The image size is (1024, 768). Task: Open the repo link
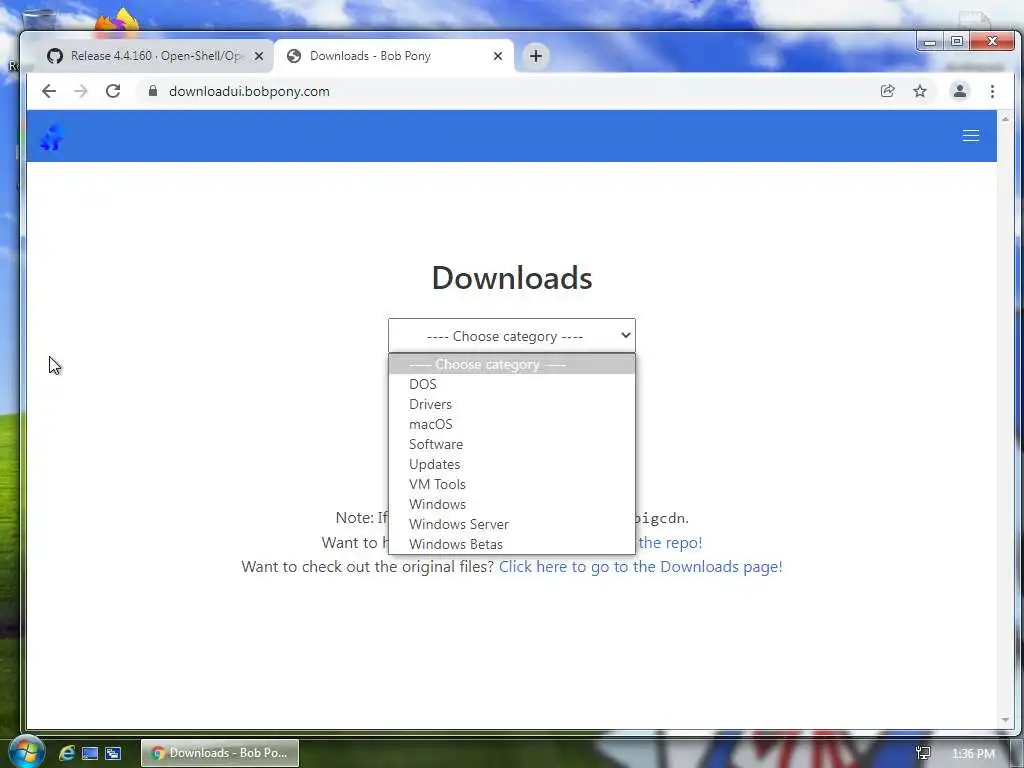[670, 543]
